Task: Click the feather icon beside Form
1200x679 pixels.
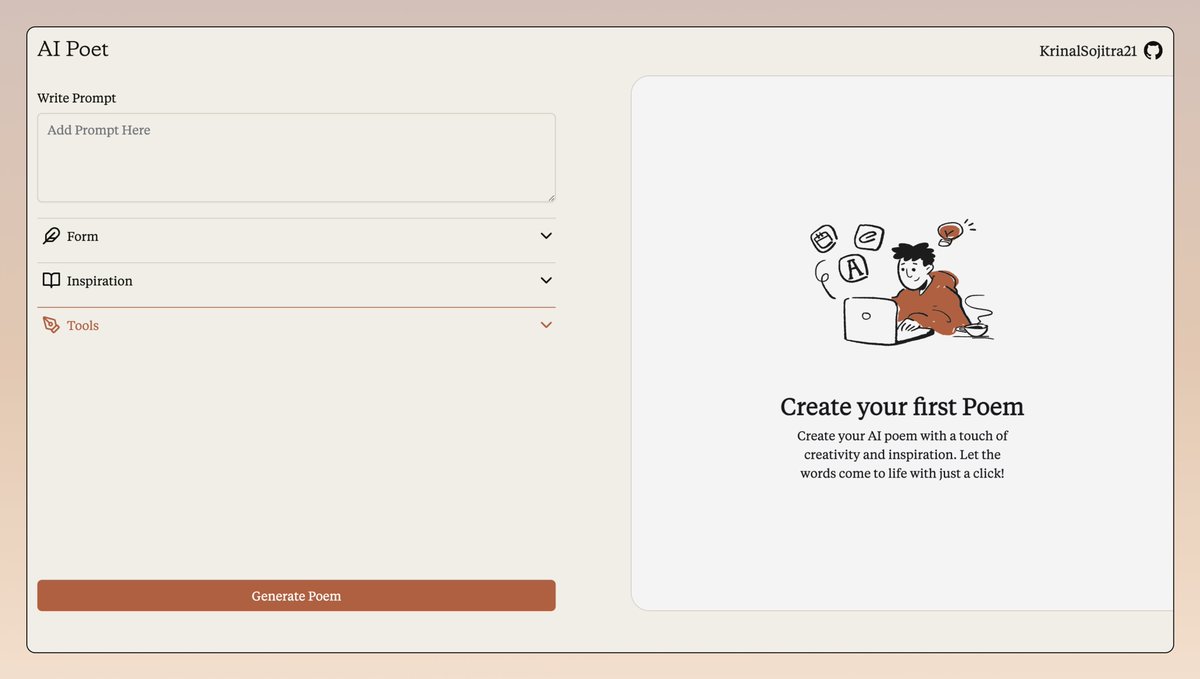Action: coord(51,236)
